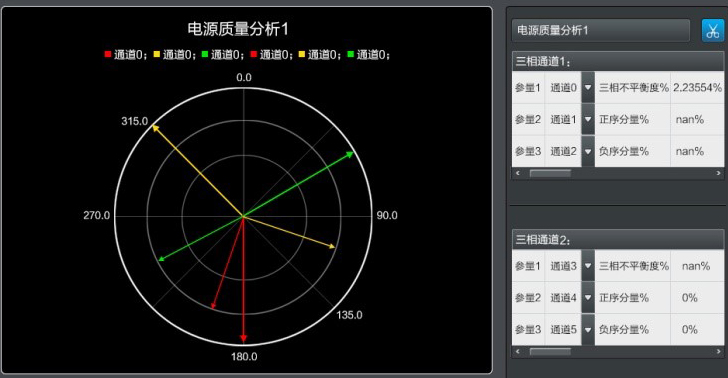The image size is (728, 378).
Task: Click the horizontal scrollbar thumb in 三相通道2
Action: point(550,352)
